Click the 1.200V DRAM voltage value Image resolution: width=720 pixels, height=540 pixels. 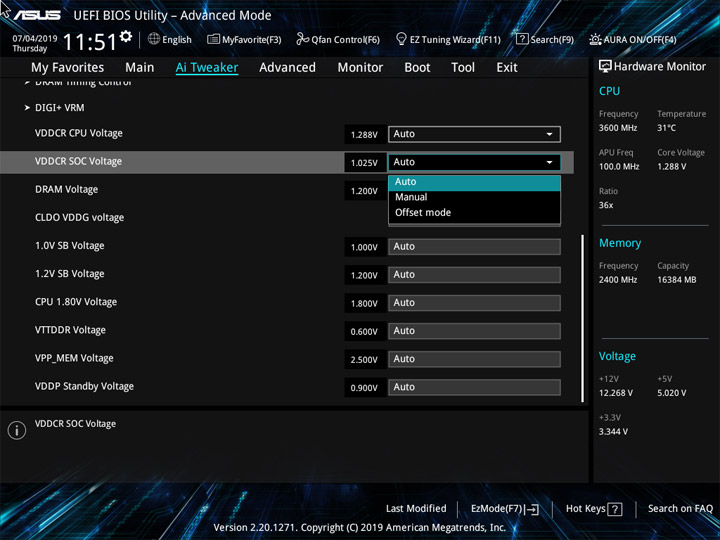[x=365, y=191]
